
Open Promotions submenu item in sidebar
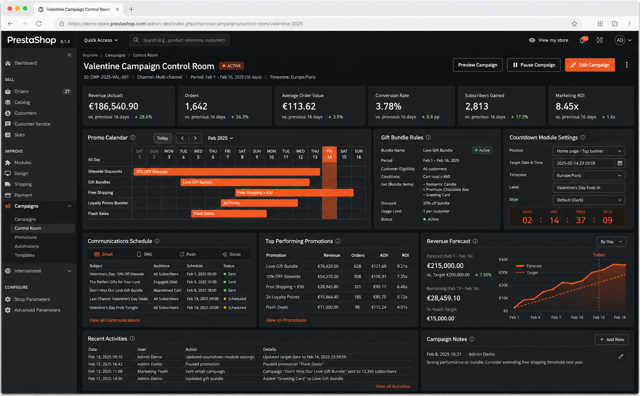coord(26,238)
